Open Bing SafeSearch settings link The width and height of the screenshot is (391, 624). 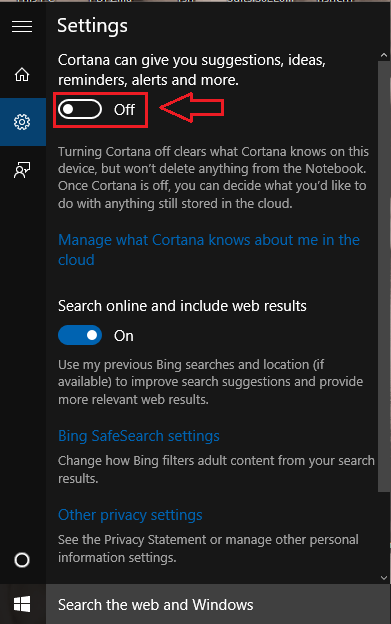(x=139, y=436)
